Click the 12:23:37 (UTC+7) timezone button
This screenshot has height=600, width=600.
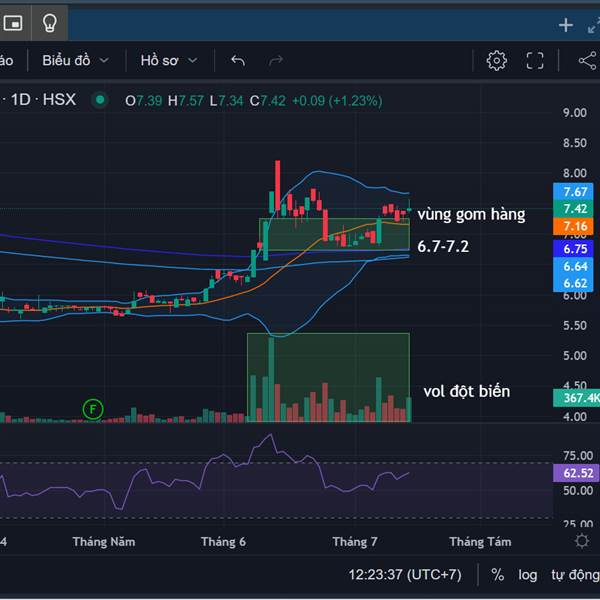[404, 574]
